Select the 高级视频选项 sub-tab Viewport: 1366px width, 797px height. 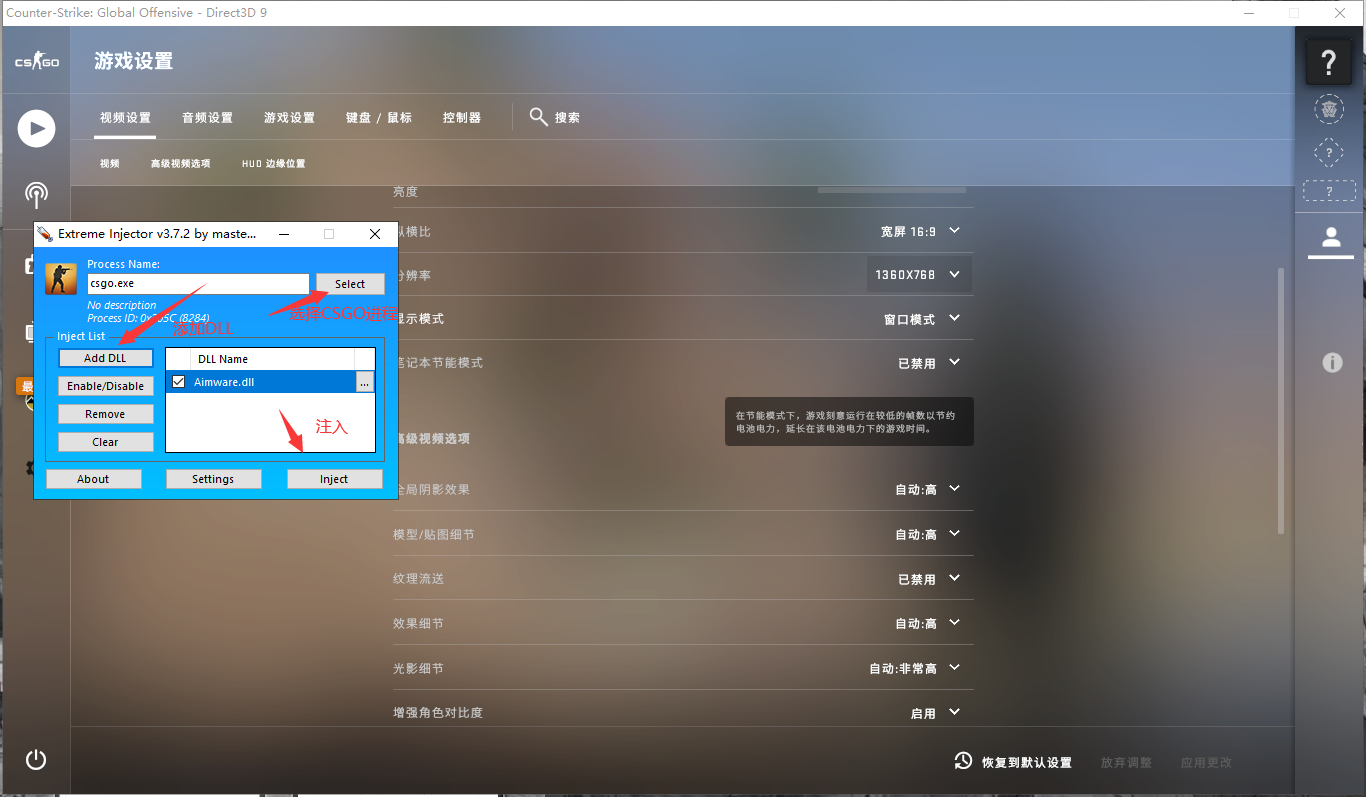click(x=180, y=163)
